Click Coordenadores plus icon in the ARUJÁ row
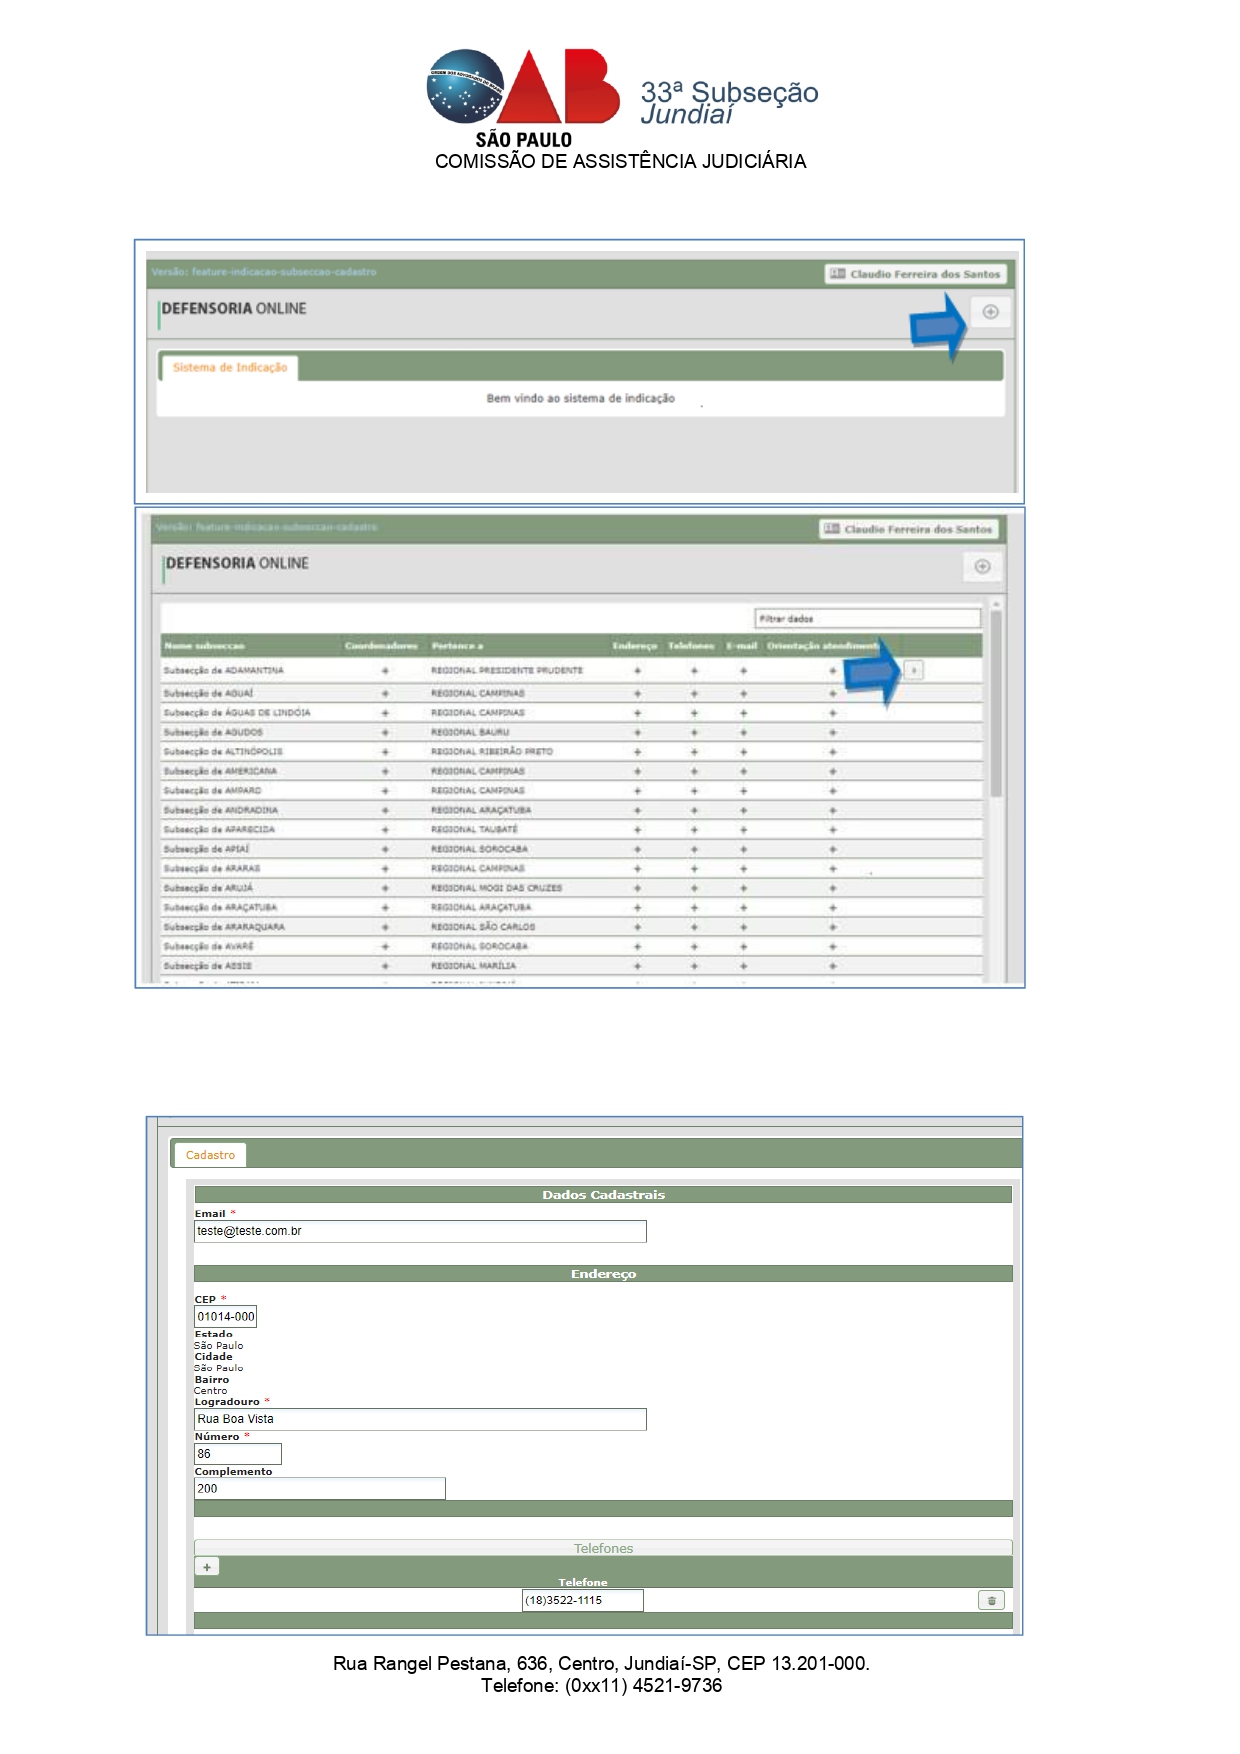 (x=385, y=888)
